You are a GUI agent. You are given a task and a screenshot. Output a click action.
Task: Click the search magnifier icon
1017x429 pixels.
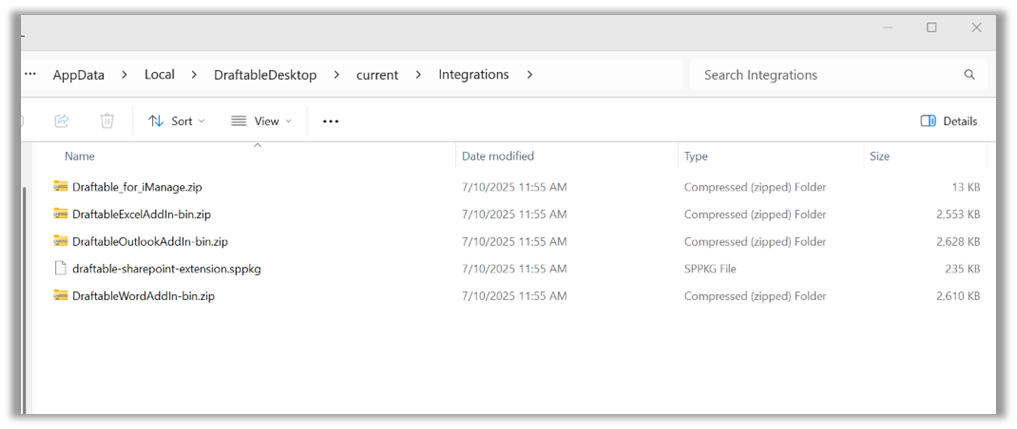tap(970, 75)
